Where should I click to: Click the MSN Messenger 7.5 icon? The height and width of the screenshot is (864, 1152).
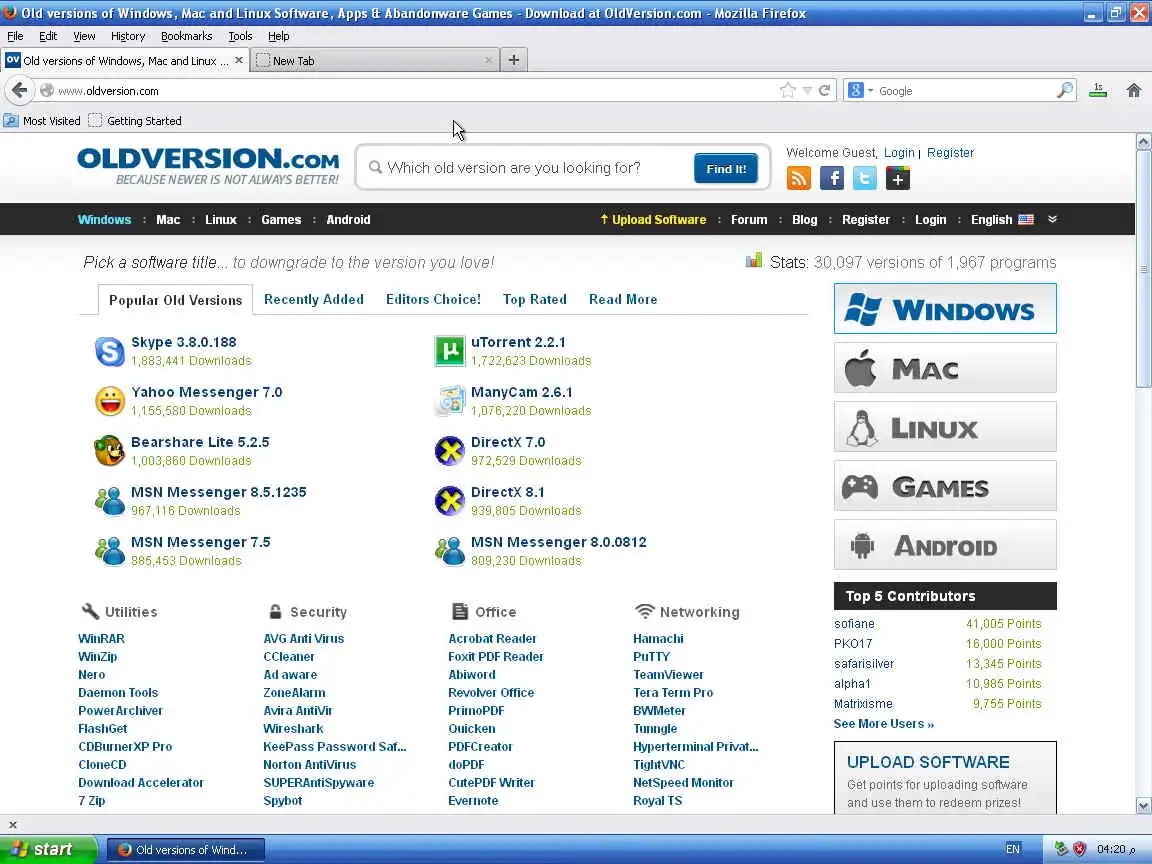[109, 551]
